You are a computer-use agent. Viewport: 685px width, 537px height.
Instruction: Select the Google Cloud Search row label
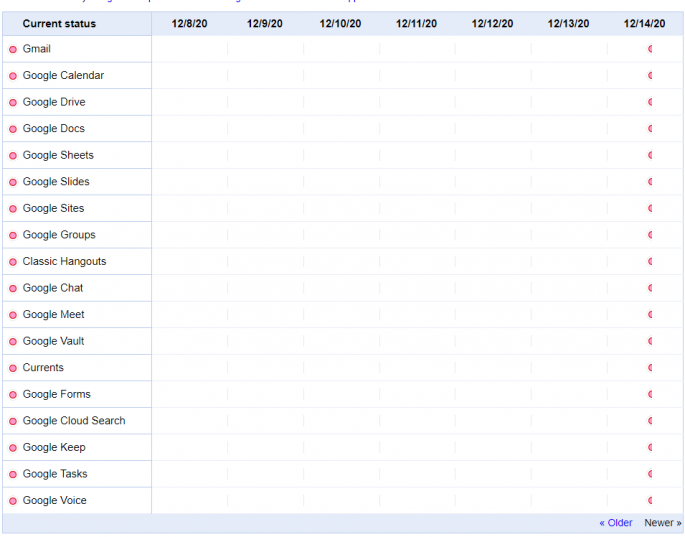tap(74, 421)
